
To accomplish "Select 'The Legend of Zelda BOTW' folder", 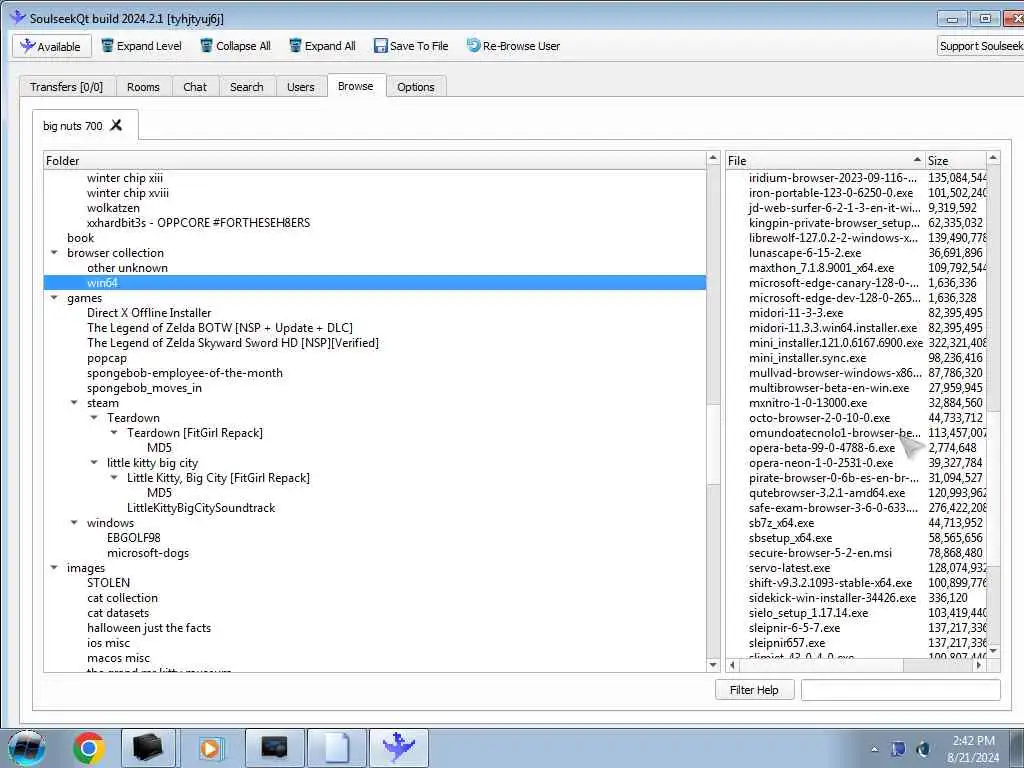I will [x=219, y=328].
